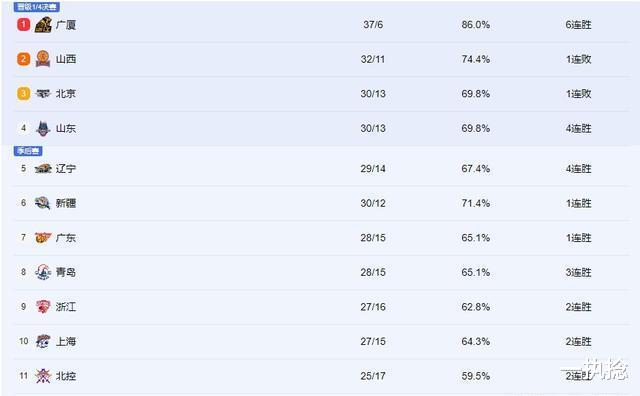The width and height of the screenshot is (640, 396).
Task: Click the 上海 team logo icon
Action: [43, 341]
